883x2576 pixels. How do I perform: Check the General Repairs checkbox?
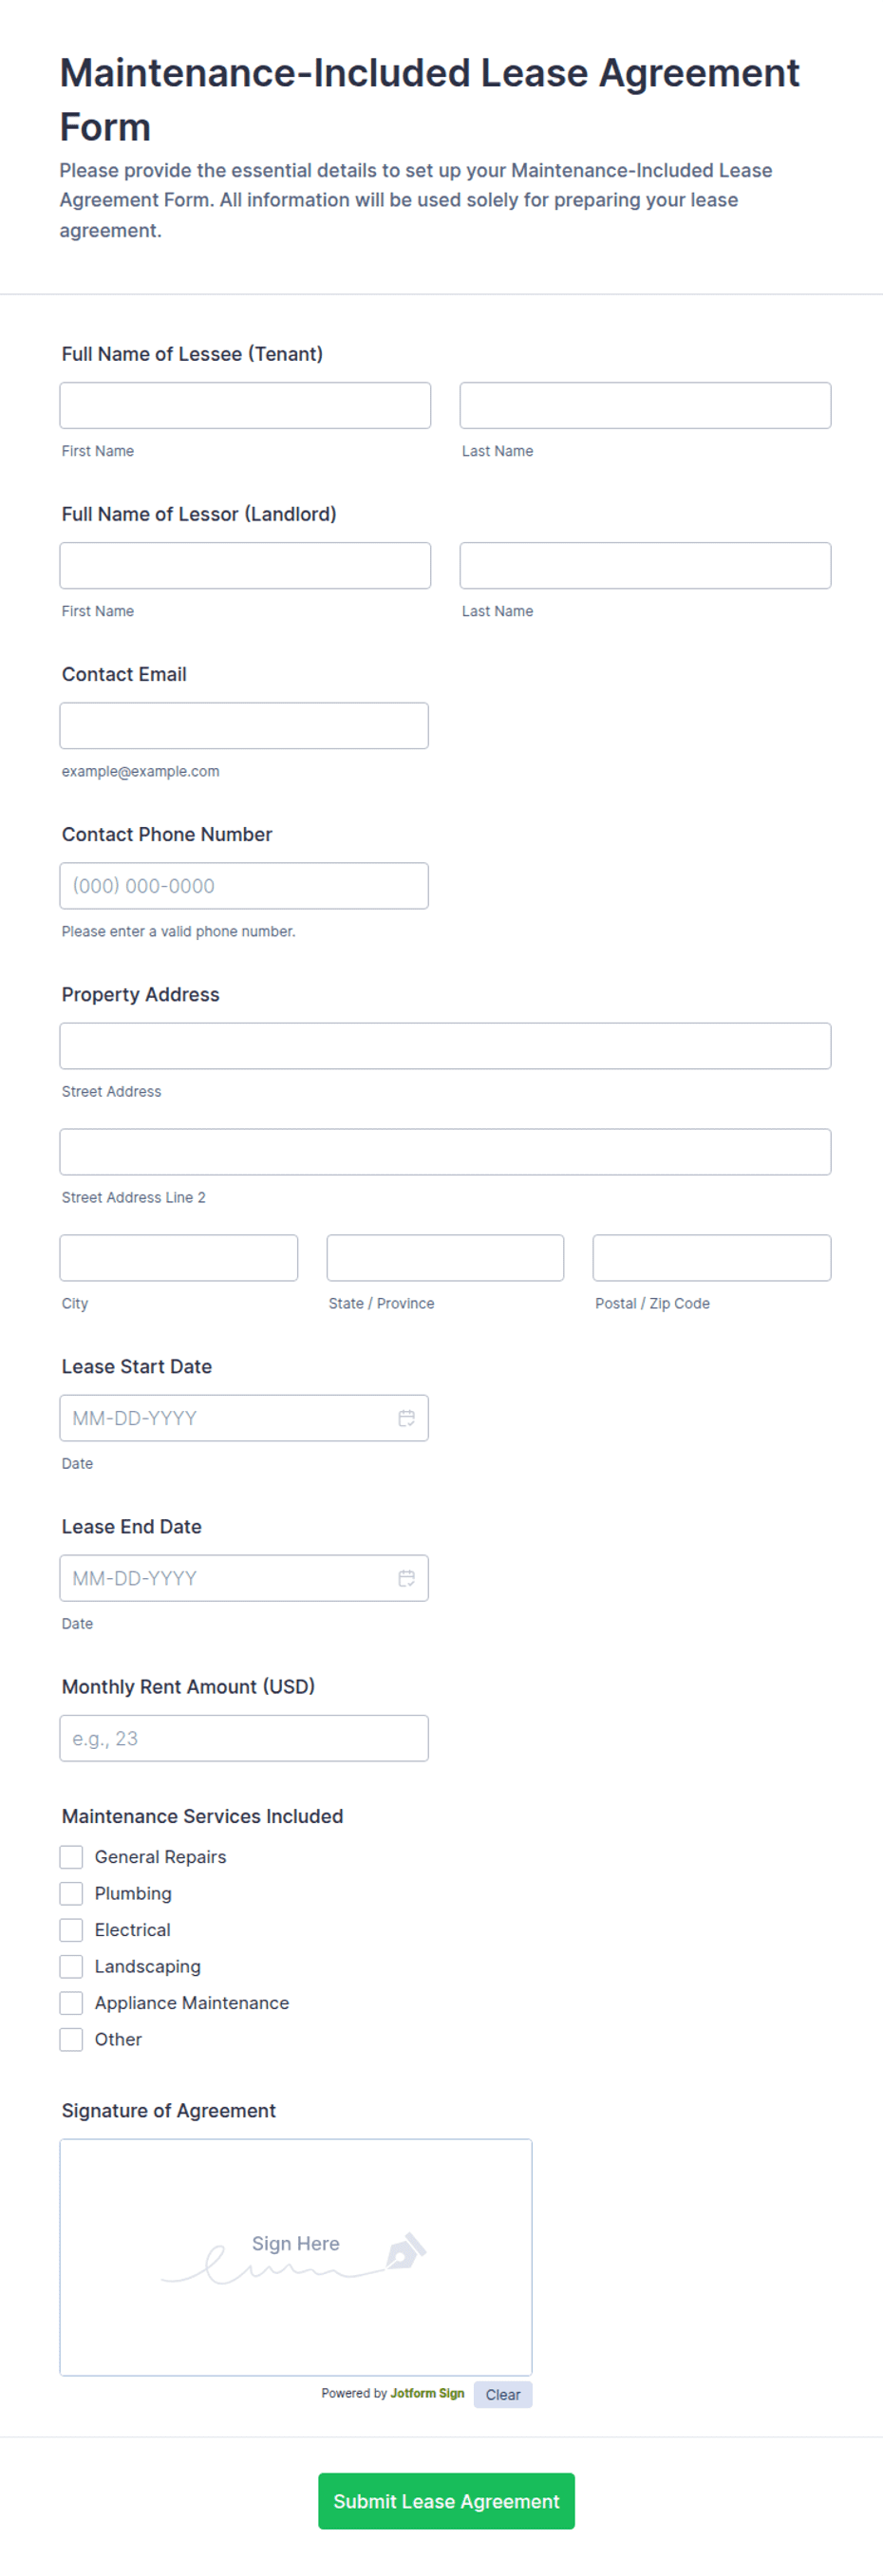click(71, 1856)
